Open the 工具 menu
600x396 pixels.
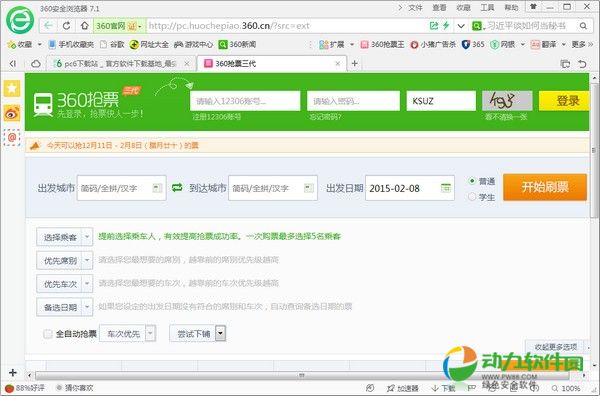pyautogui.click(x=487, y=7)
